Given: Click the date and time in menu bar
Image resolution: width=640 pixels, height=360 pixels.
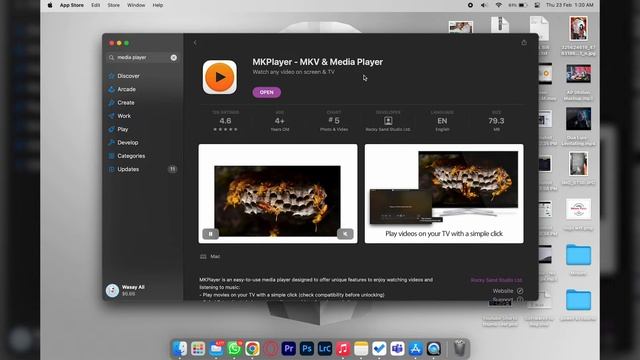Looking at the screenshot, I should pyautogui.click(x=569, y=5).
